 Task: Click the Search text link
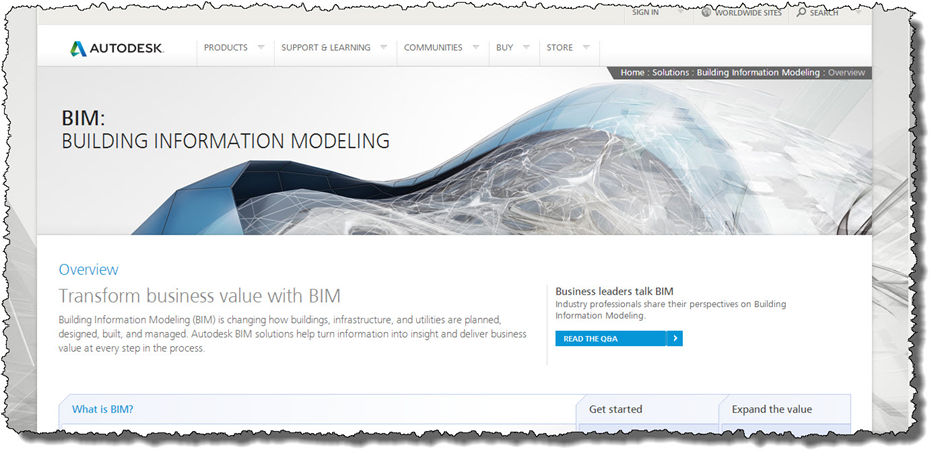[824, 13]
